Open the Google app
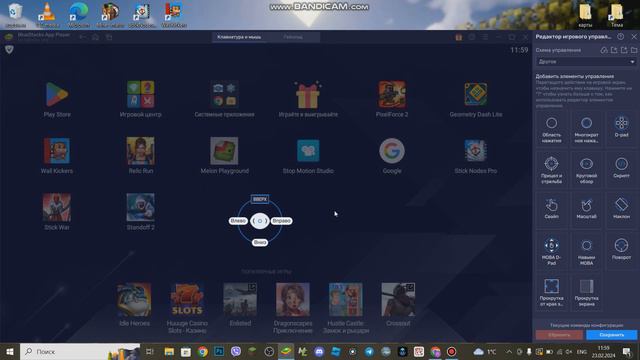Screen dimensions: 640x360 [392, 156]
